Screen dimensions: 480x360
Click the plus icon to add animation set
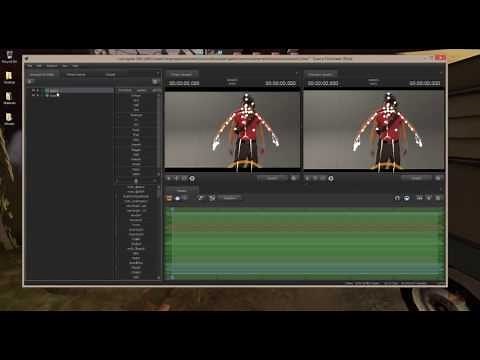pos(30,81)
